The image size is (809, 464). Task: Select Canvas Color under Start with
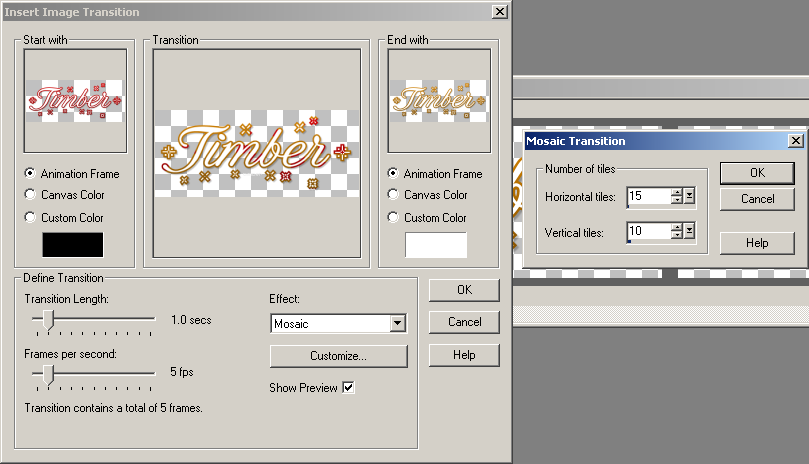tap(30, 195)
